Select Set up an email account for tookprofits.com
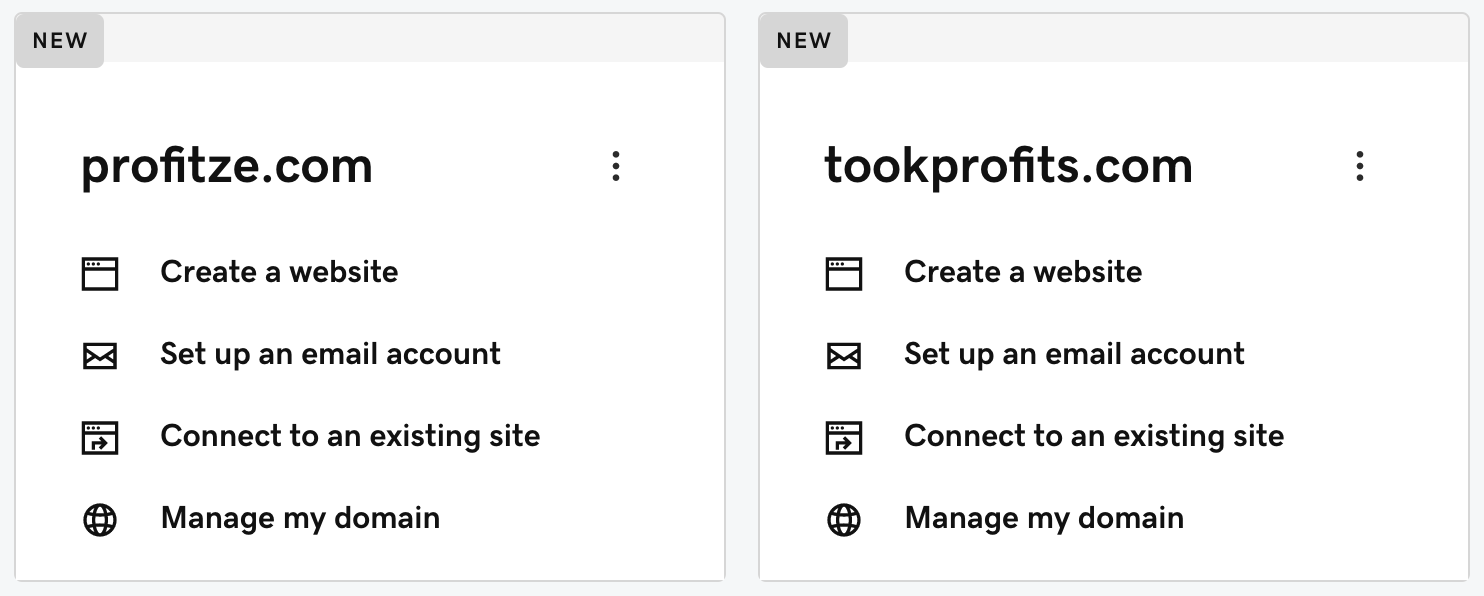Image resolution: width=1484 pixels, height=596 pixels. [x=1075, y=354]
